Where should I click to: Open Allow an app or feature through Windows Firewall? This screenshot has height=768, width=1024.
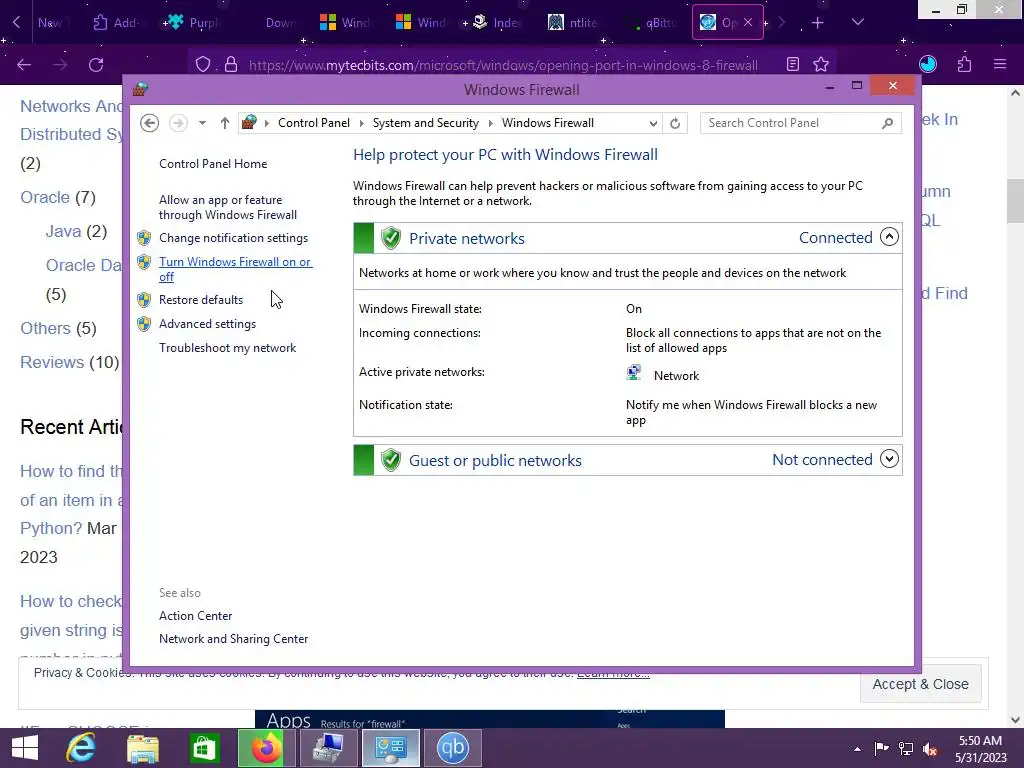(228, 207)
